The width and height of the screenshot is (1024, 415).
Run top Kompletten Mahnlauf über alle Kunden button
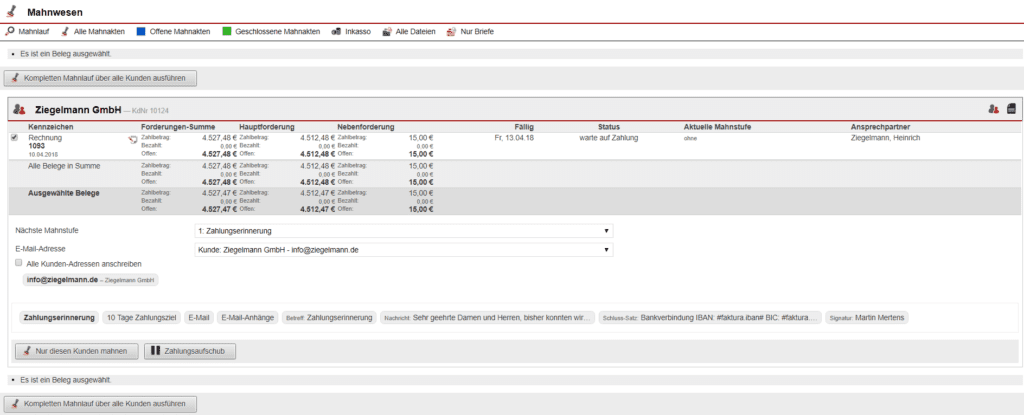pos(105,76)
